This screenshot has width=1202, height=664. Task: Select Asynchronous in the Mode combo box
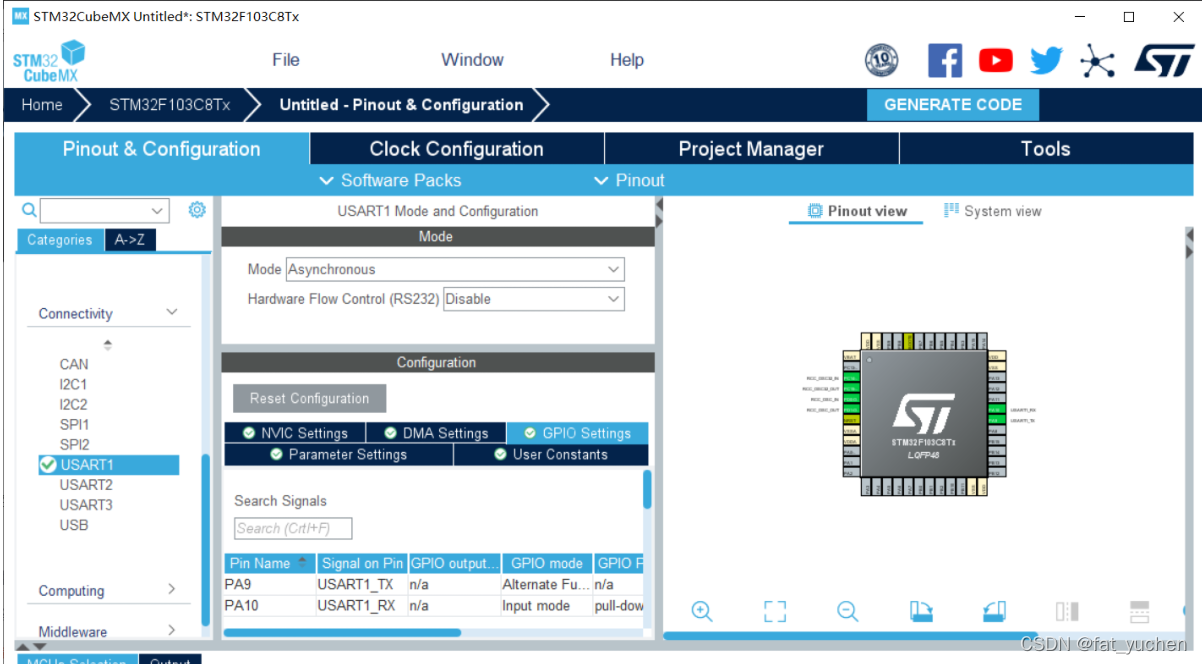(455, 269)
